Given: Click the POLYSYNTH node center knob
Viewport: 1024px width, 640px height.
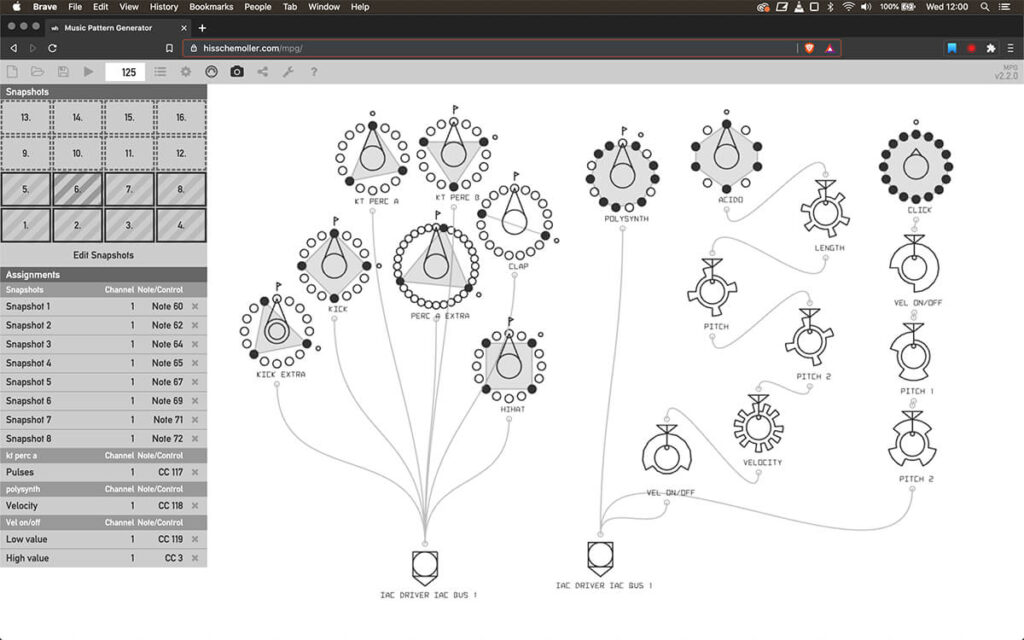Looking at the screenshot, I should (x=622, y=174).
